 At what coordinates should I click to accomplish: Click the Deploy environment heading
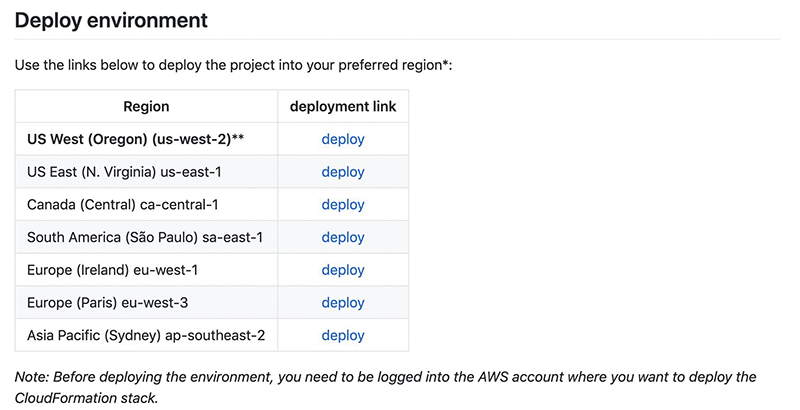pyautogui.click(x=111, y=20)
